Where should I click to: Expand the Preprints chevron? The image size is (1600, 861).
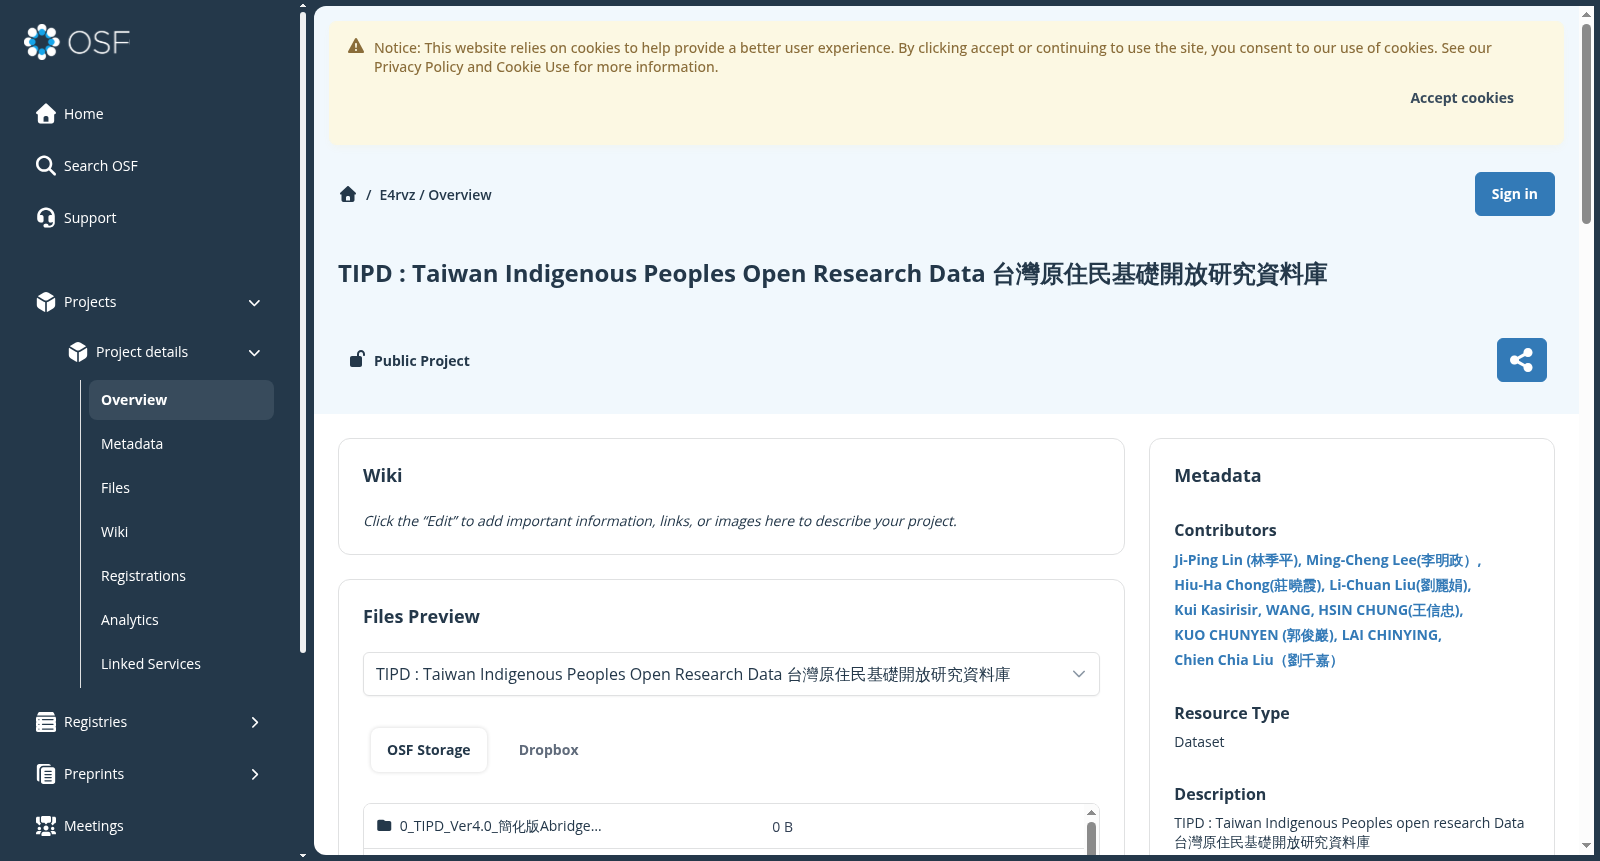254,774
